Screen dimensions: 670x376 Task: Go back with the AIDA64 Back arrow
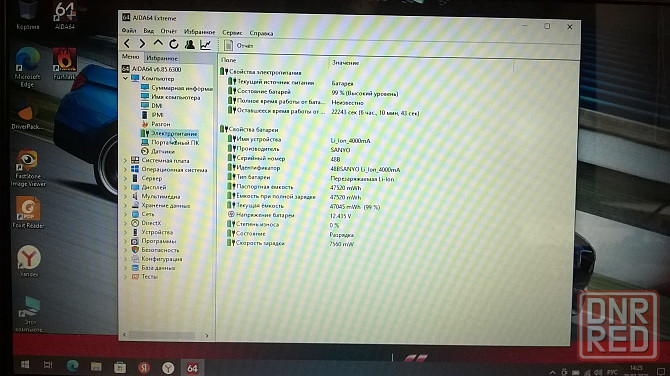[x=127, y=44]
